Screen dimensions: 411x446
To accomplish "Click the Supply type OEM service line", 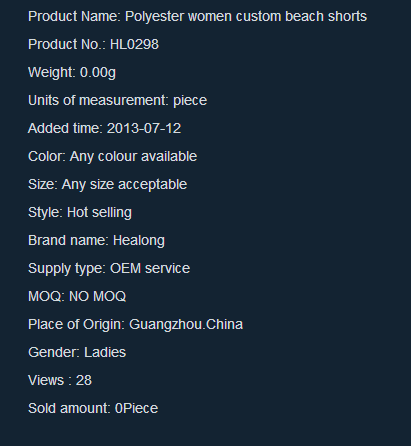I will [109, 269].
